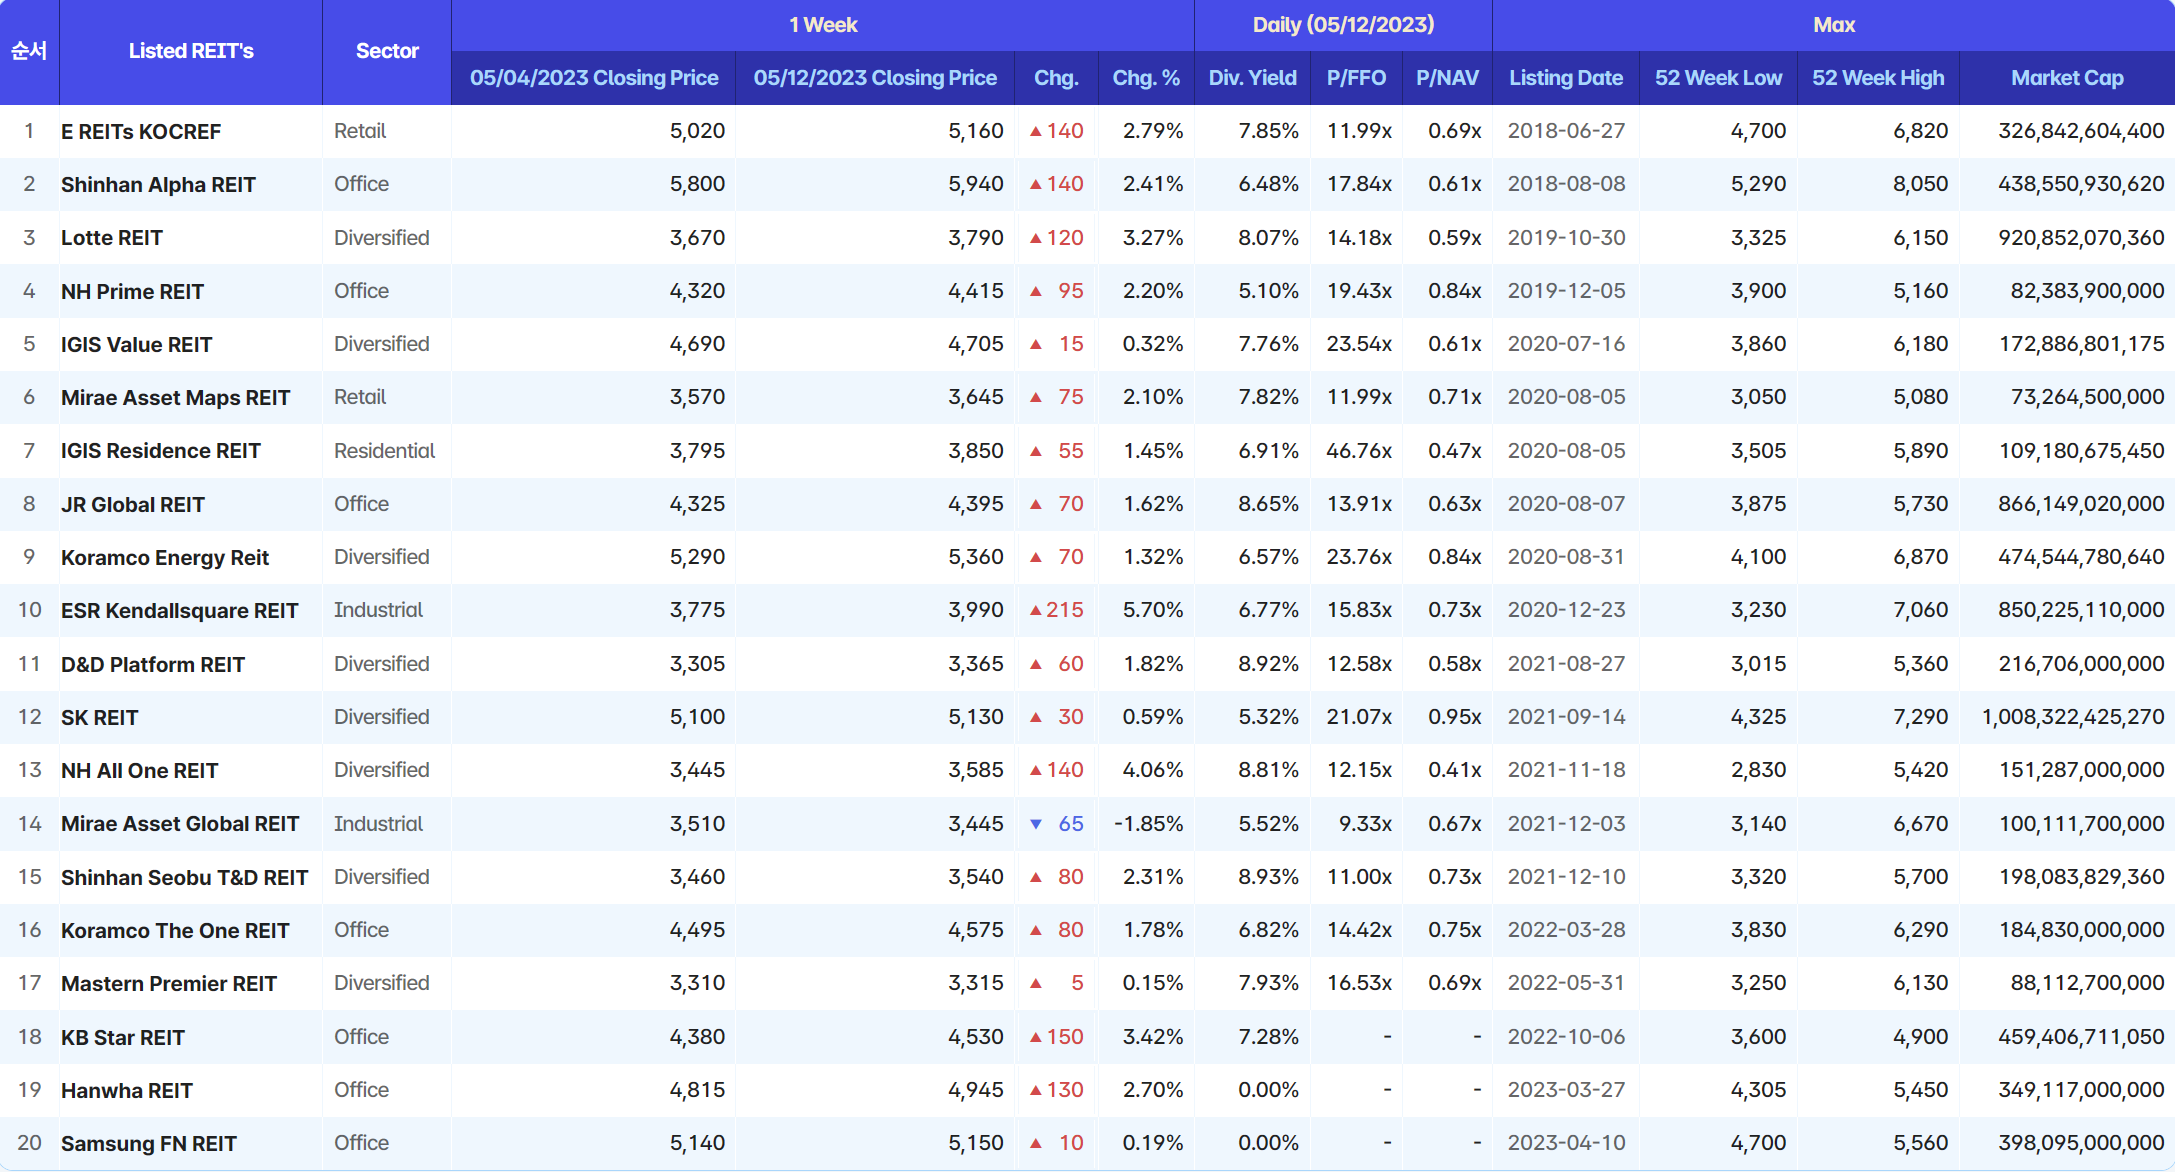The image size is (2175, 1172).
Task: Click the P/NAV column header
Action: click(x=1447, y=78)
